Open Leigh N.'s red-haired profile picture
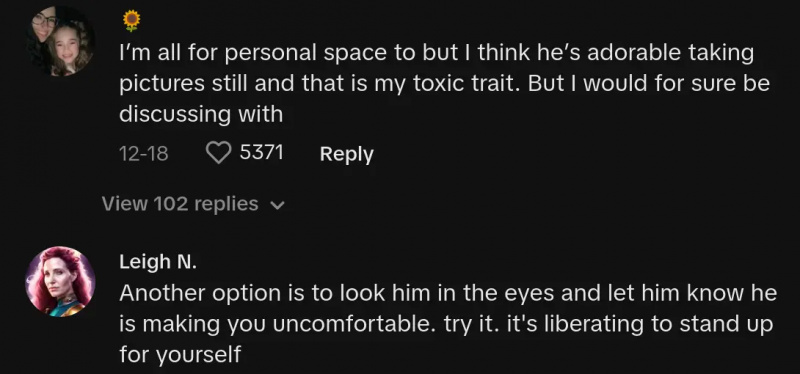800x374 pixels. coord(60,281)
